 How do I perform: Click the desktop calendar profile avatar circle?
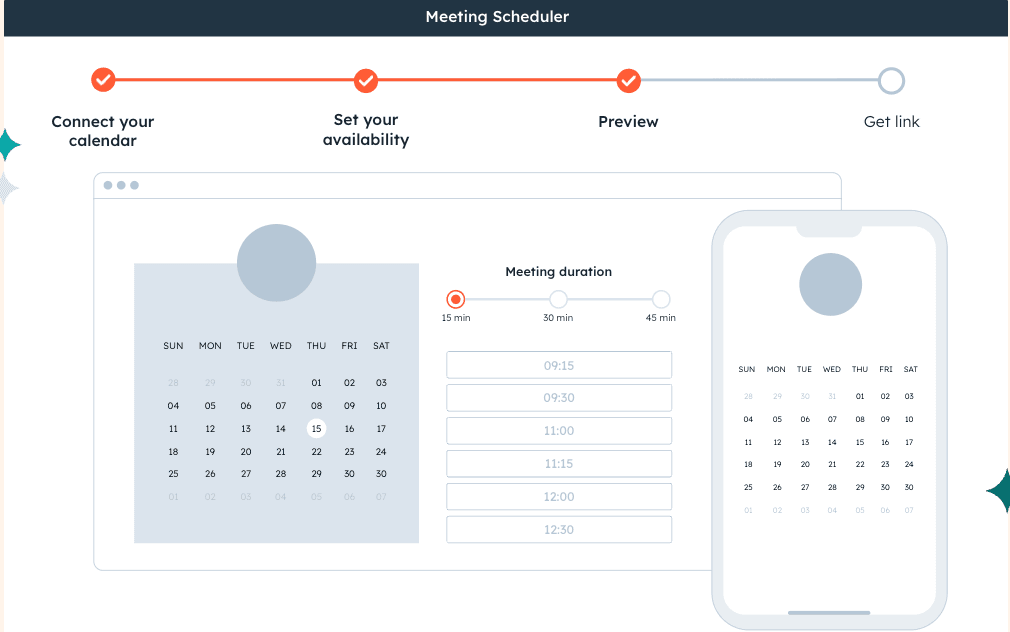(276, 263)
